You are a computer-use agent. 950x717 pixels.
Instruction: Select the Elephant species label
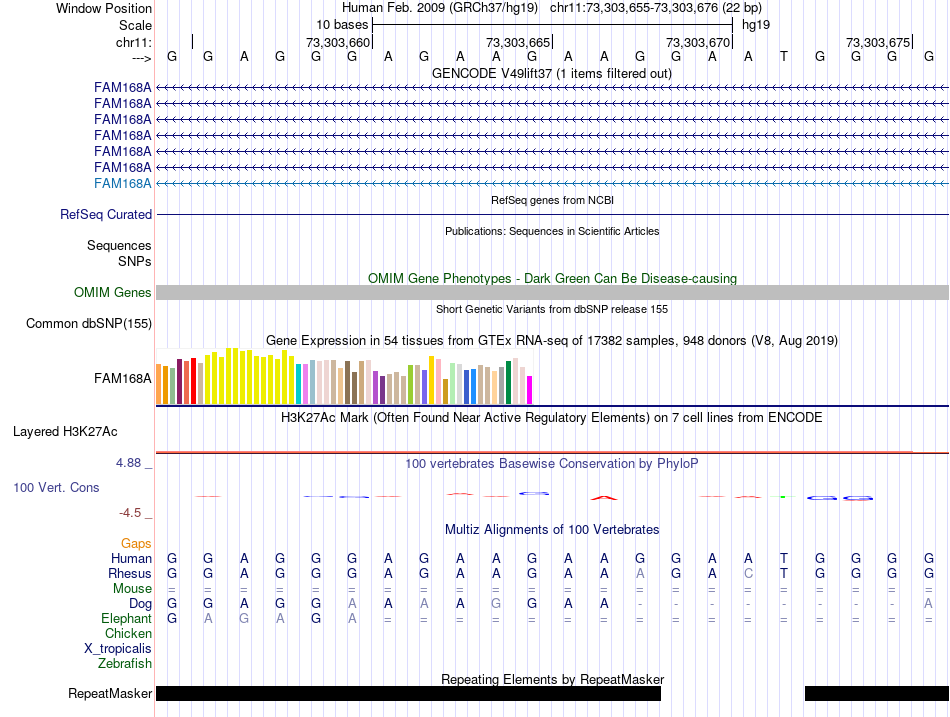click(126, 618)
